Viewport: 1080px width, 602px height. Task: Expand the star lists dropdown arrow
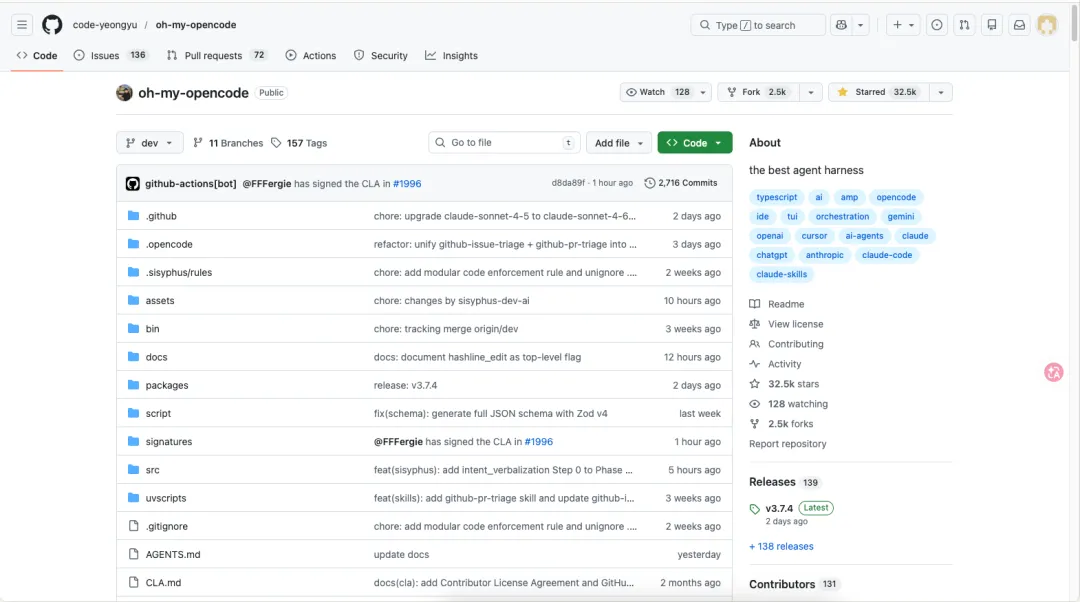coord(941,92)
